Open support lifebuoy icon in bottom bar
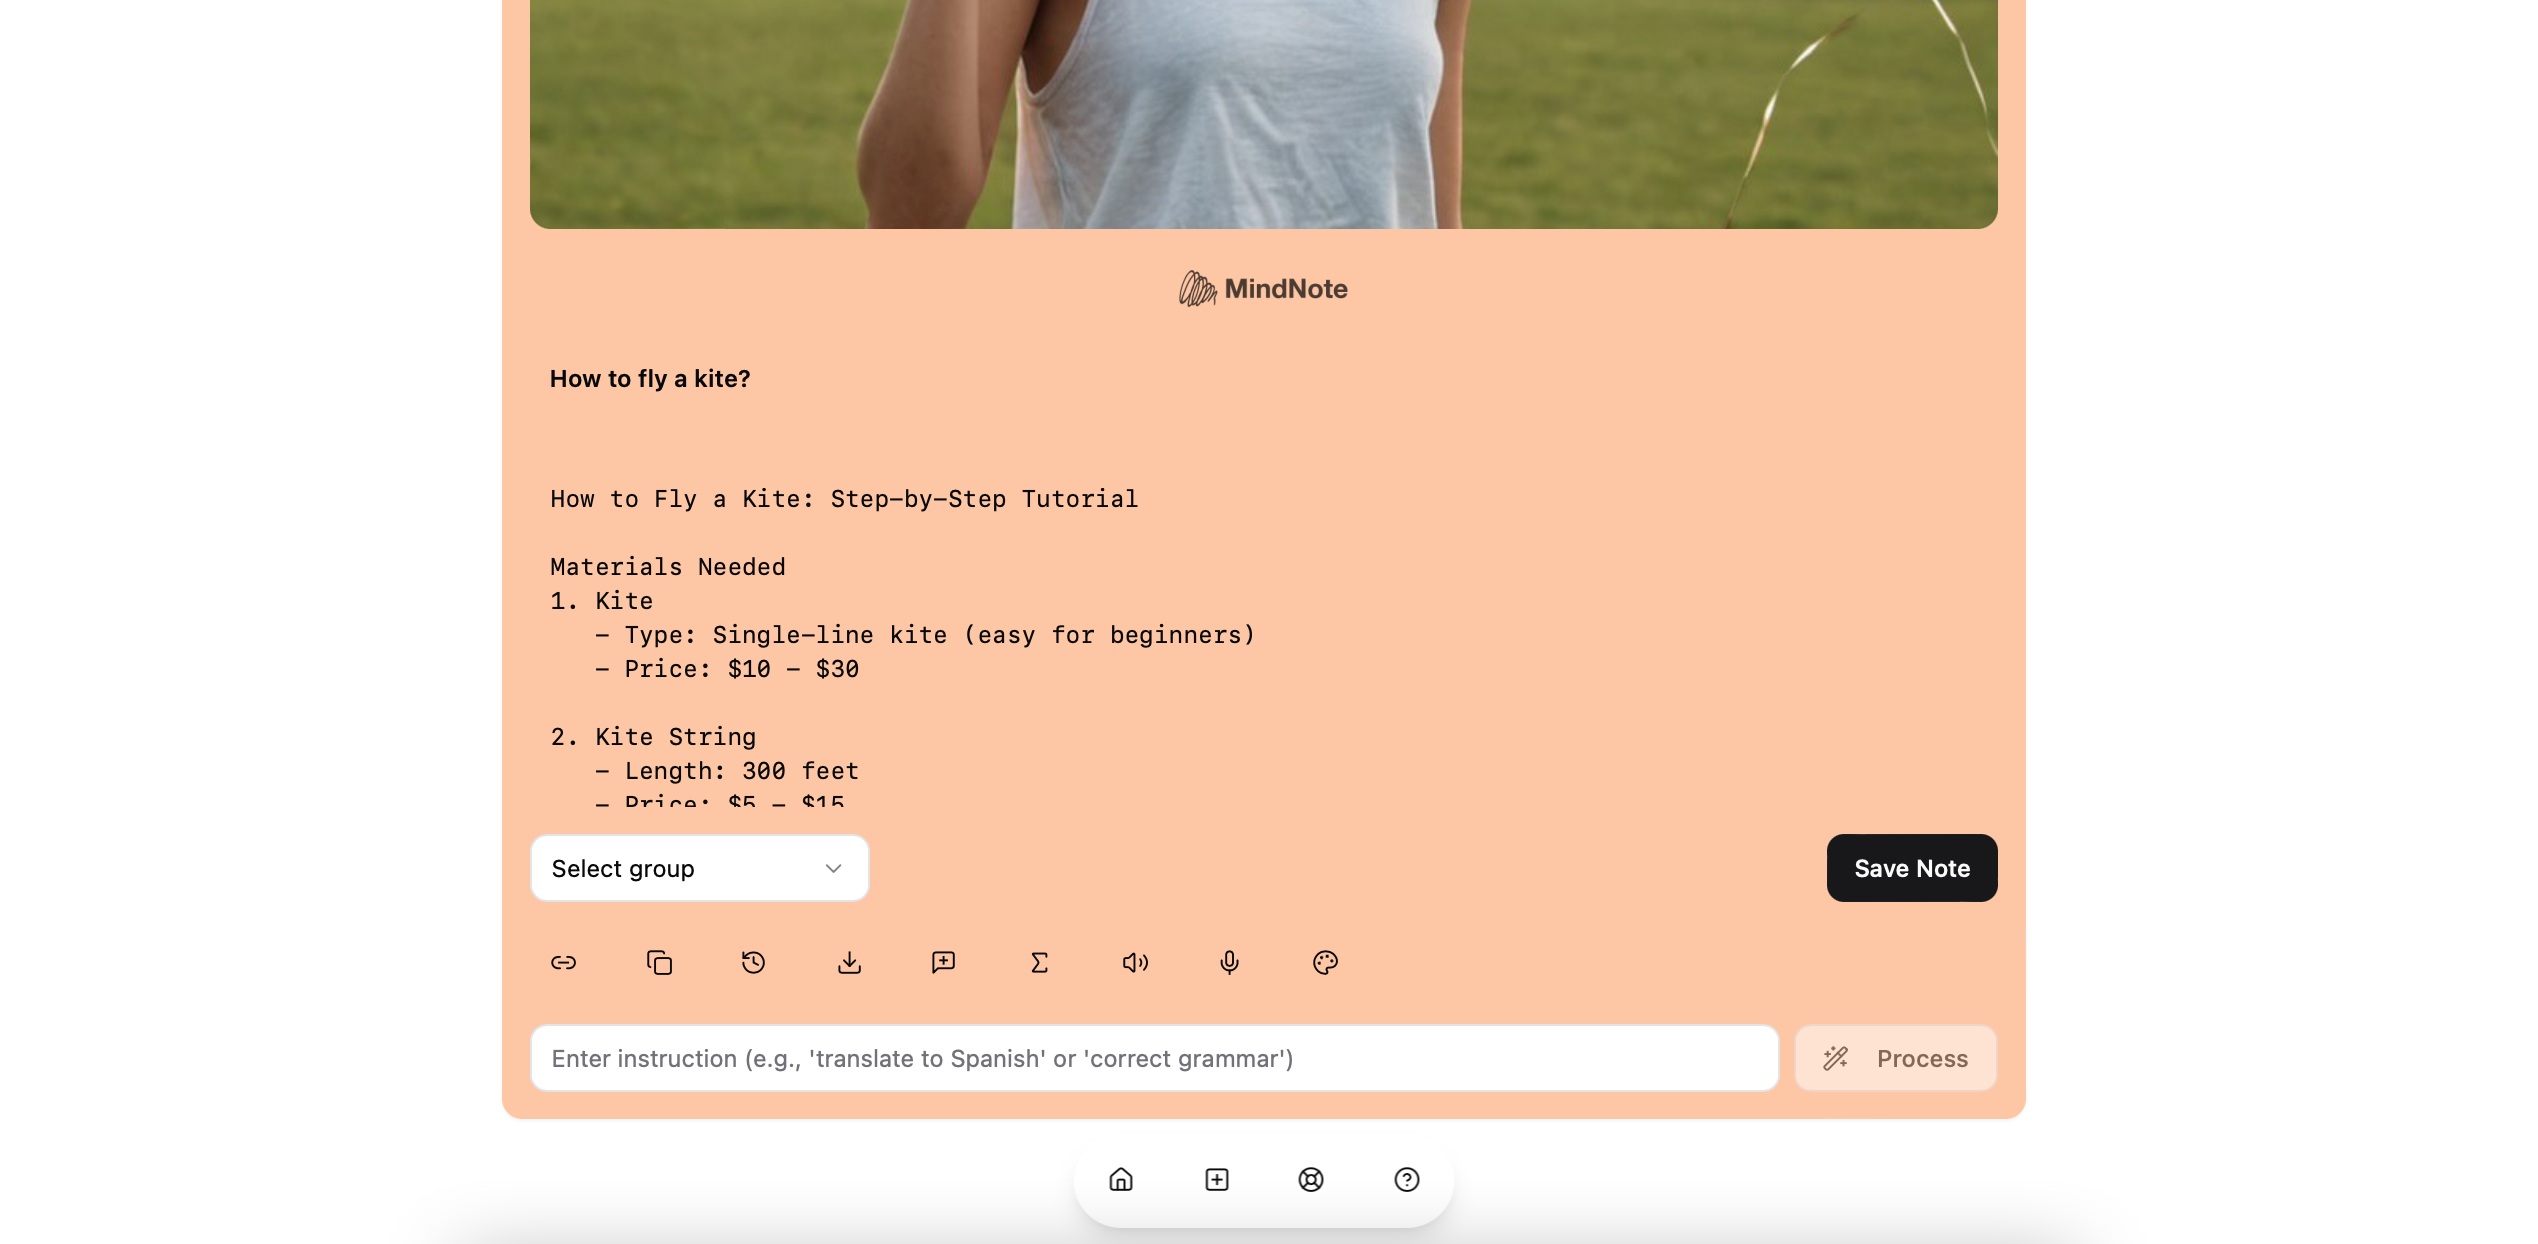 (1311, 1179)
